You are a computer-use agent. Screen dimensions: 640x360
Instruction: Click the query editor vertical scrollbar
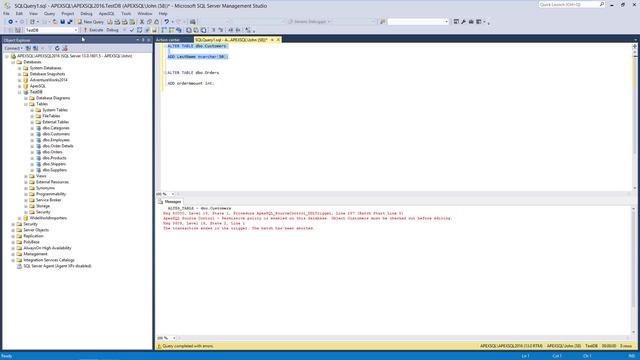[635, 118]
